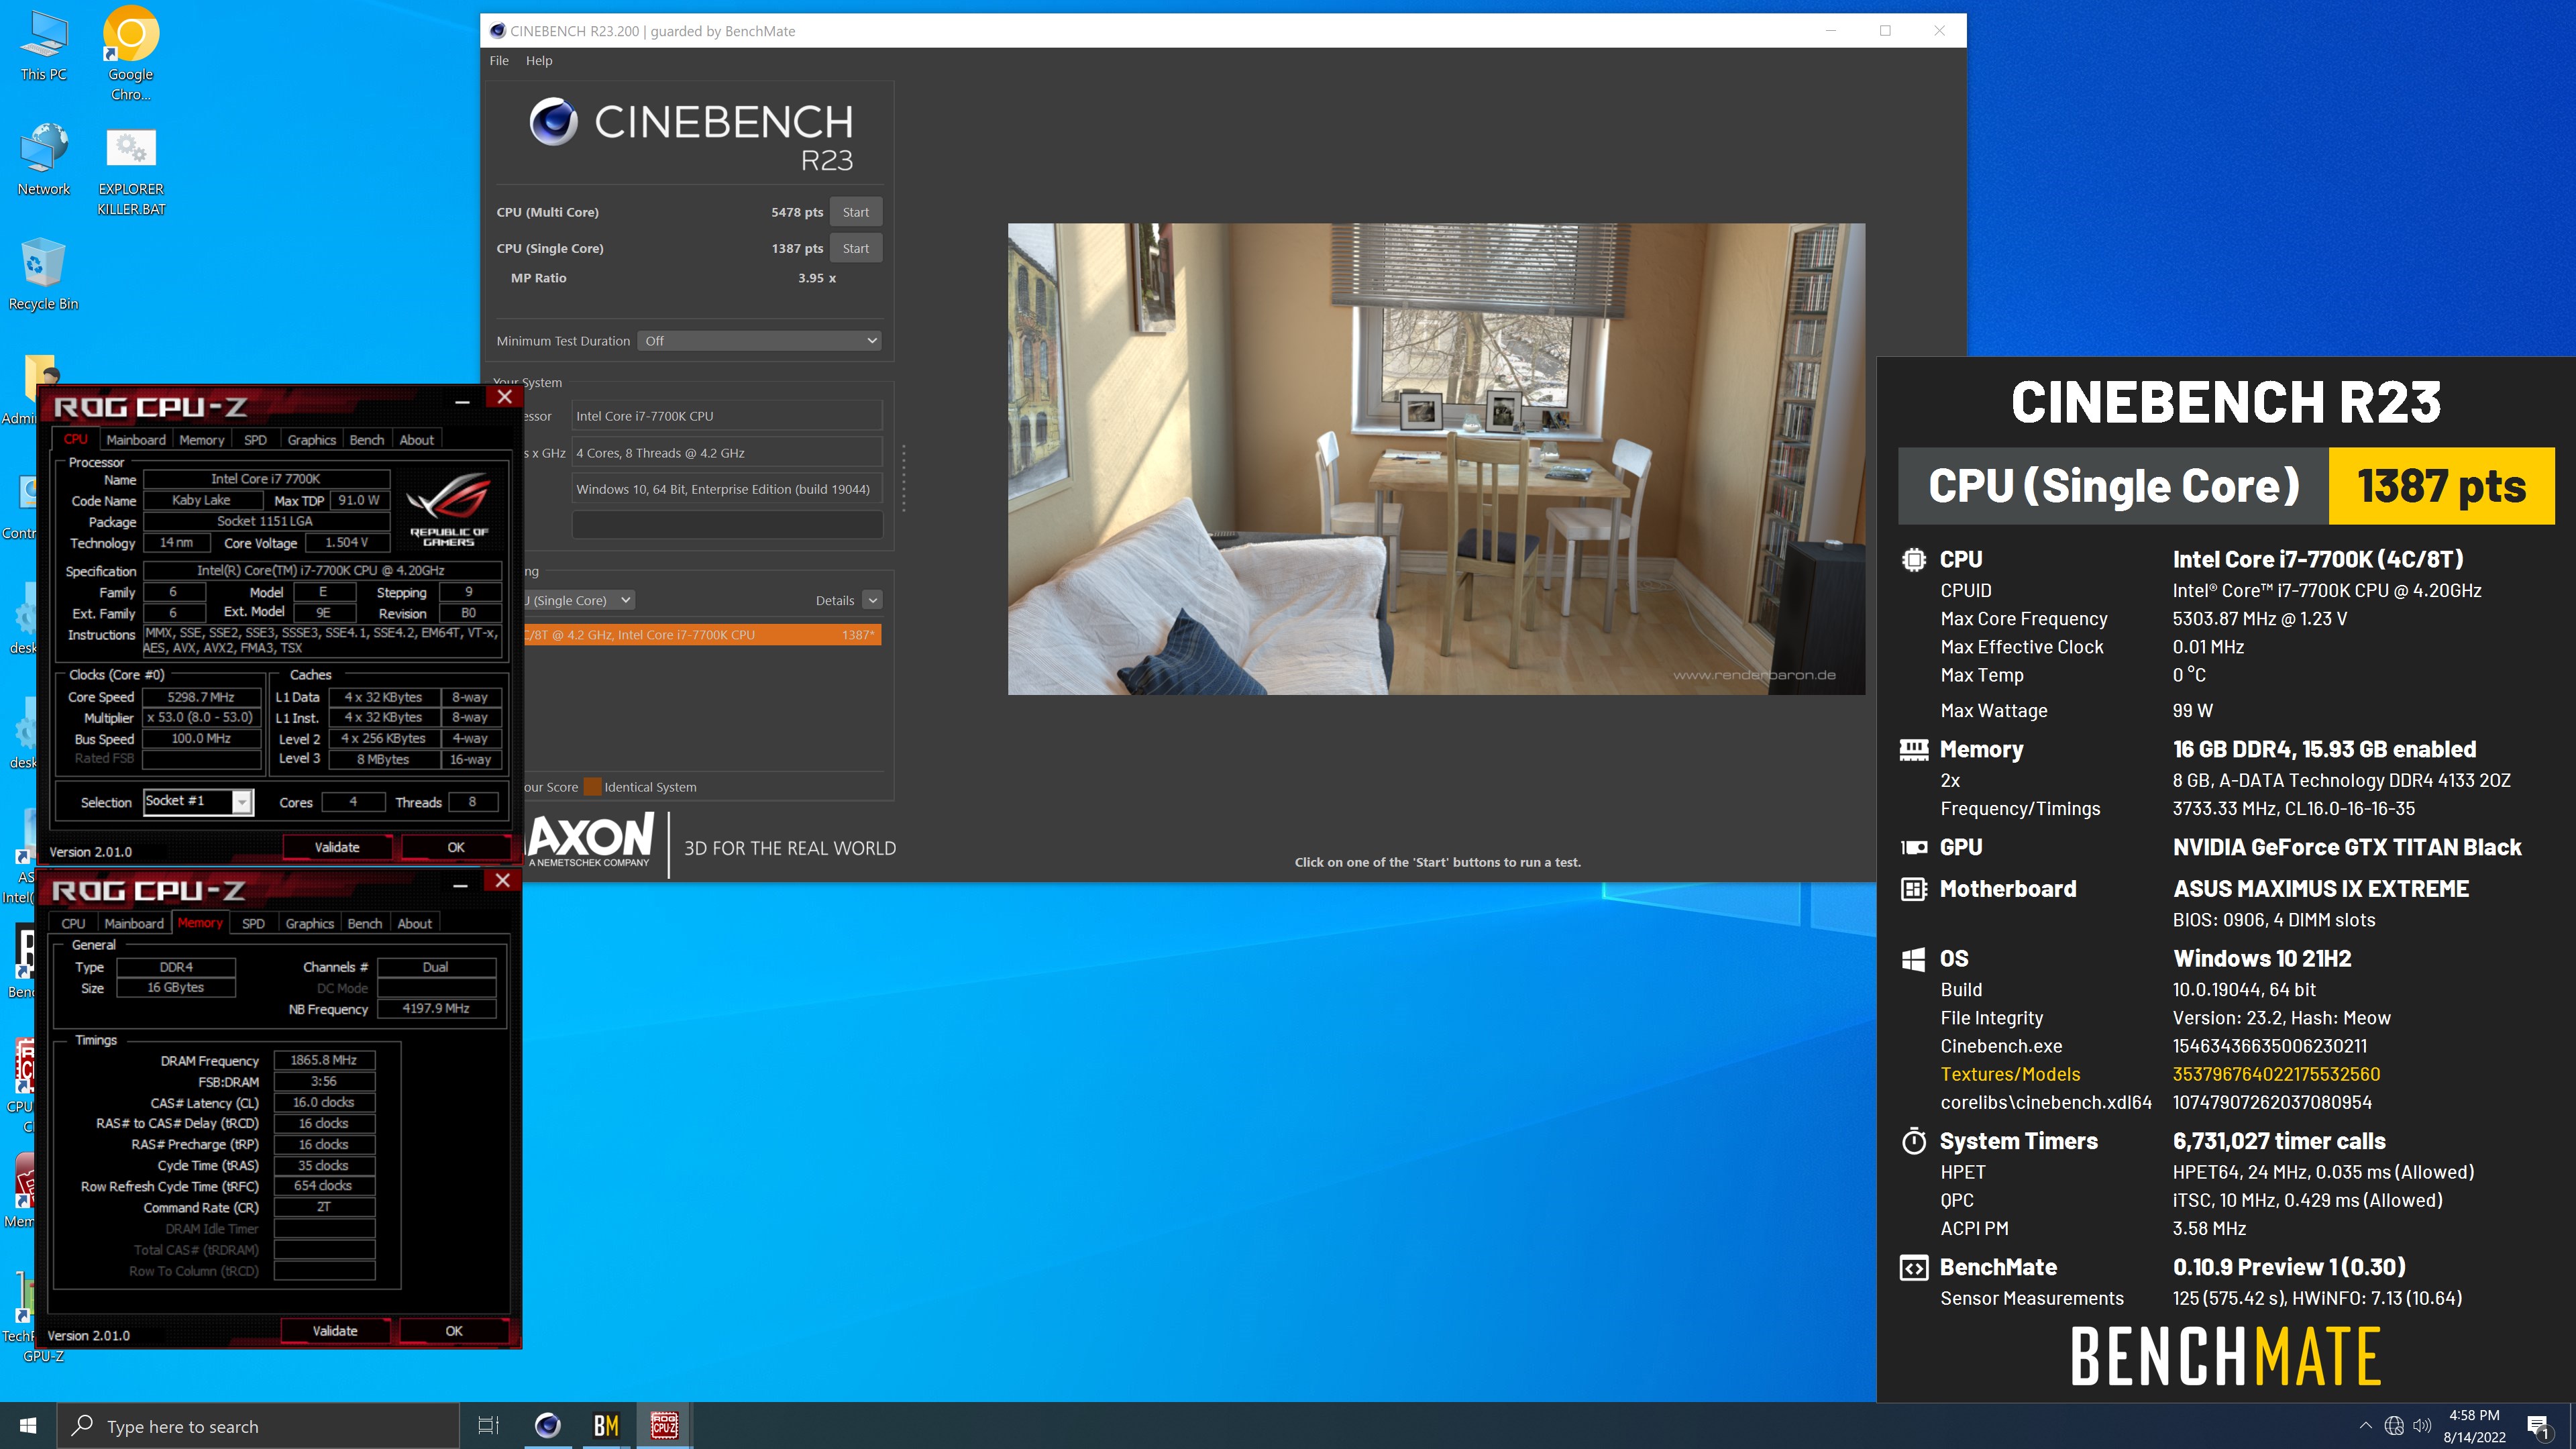The height and width of the screenshot is (1449, 2576).
Task: Open network status tray icon
Action: 2393,1425
